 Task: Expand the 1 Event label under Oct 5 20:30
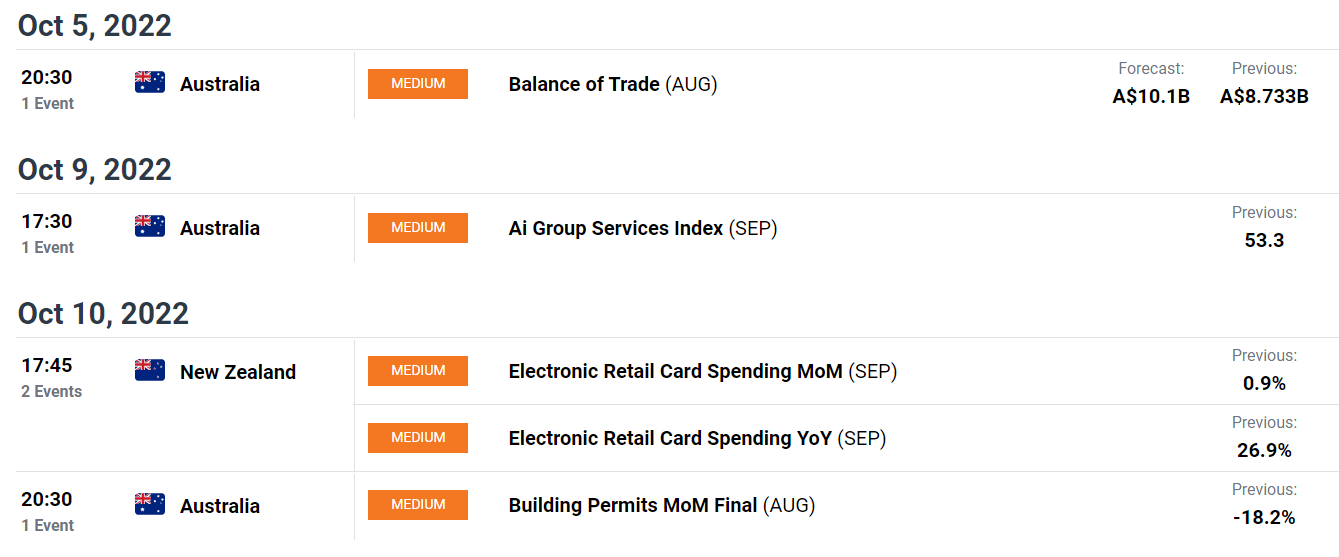pos(48,104)
